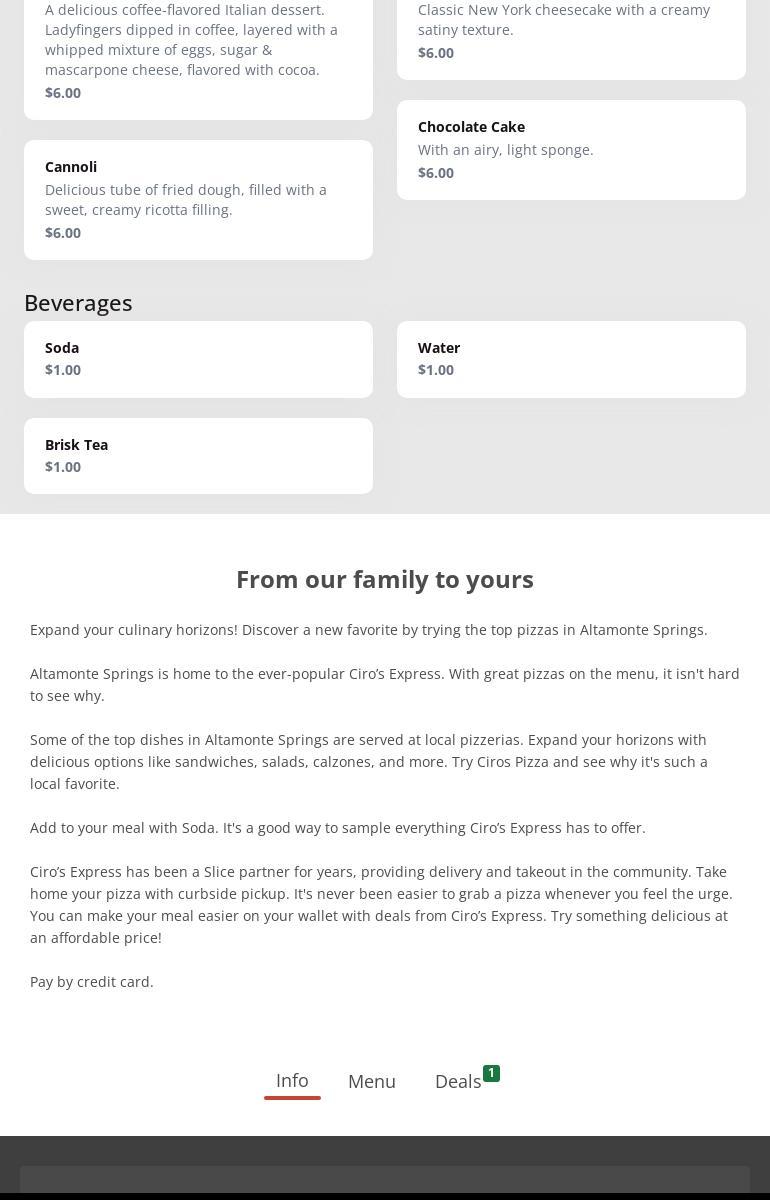Click the green Deals count badge
This screenshot has width=770, height=1200.
click(491, 1073)
